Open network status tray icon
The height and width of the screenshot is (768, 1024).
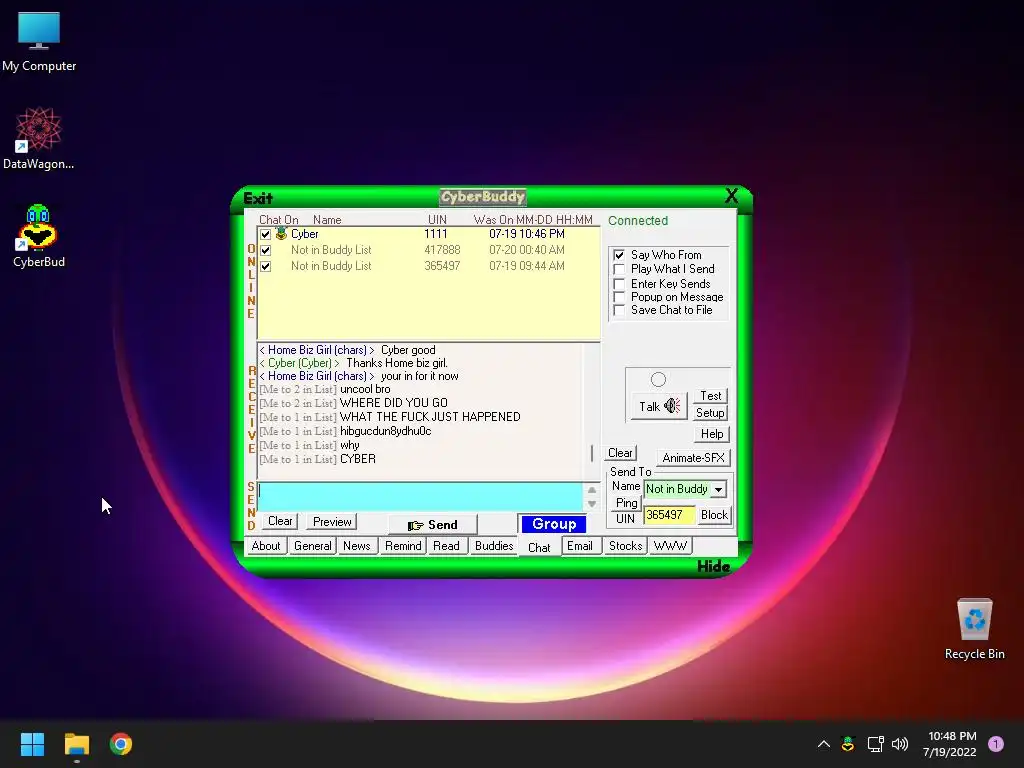[x=875, y=744]
